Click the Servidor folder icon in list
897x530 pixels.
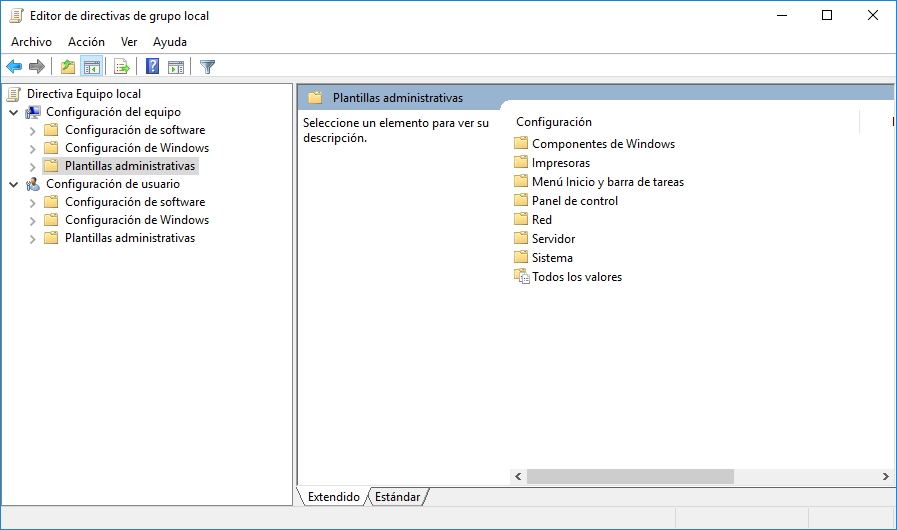521,238
